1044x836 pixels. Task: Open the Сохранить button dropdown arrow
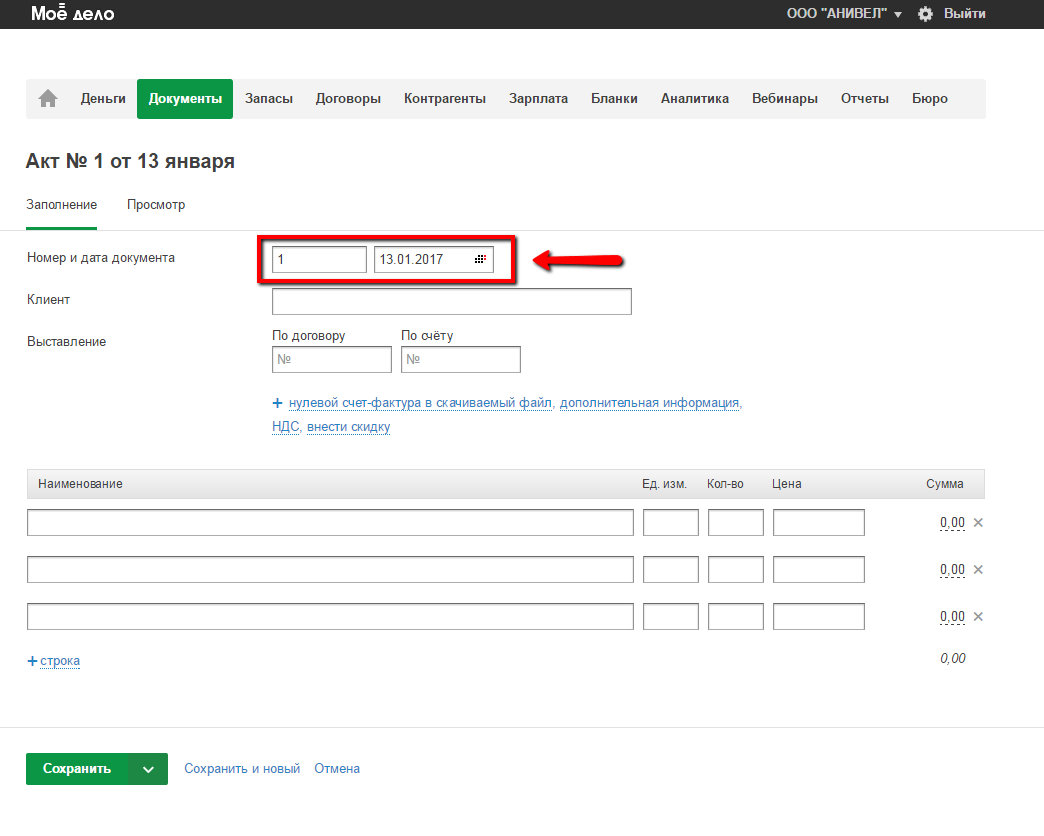tap(148, 769)
